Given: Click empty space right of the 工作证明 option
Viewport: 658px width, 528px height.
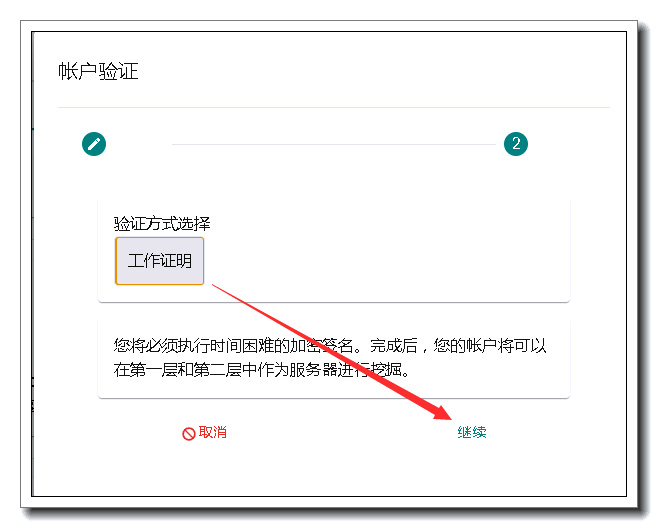Looking at the screenshot, I should tap(390, 261).
